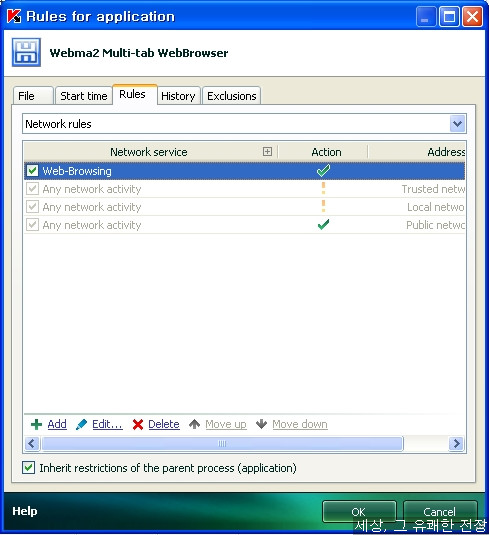Select the 'Trusted netw' address cell
Screen dimensions: 489x535
coord(433,189)
